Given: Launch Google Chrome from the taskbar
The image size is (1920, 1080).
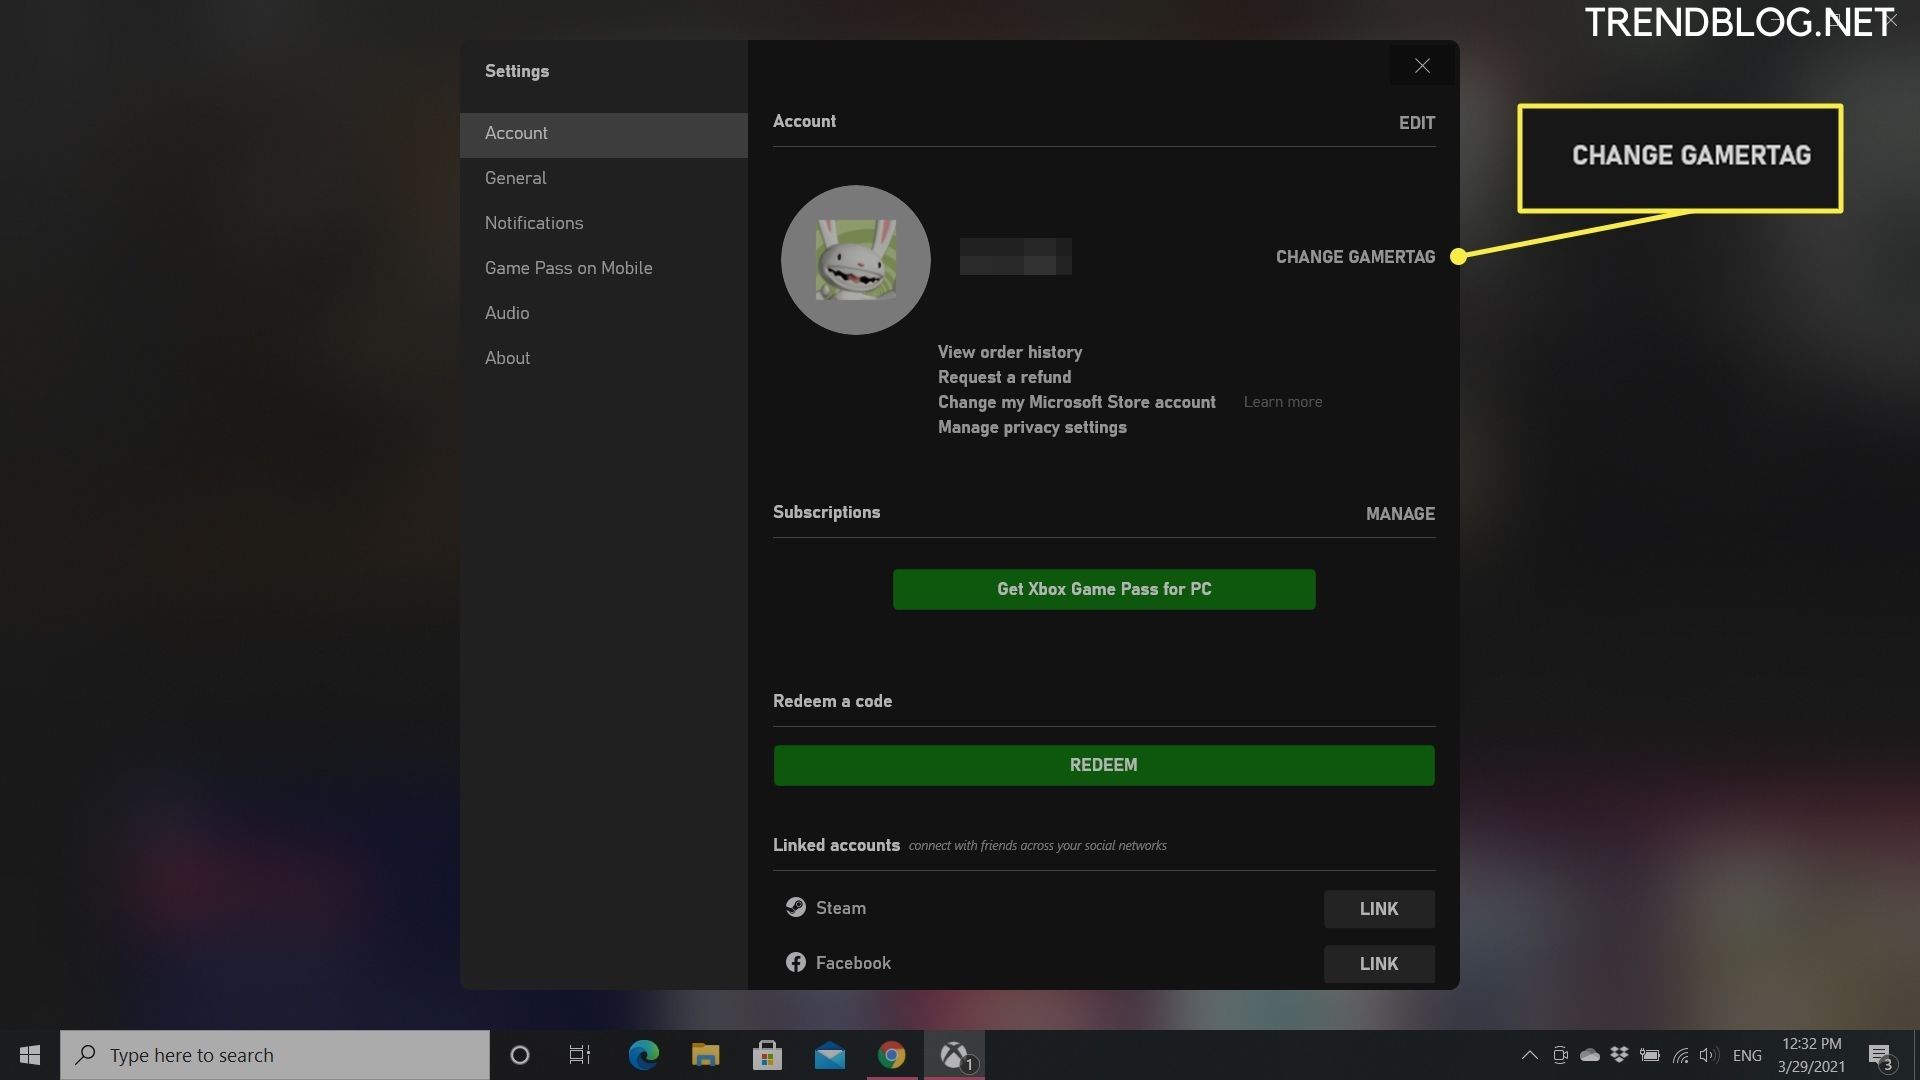Looking at the screenshot, I should tap(890, 1054).
